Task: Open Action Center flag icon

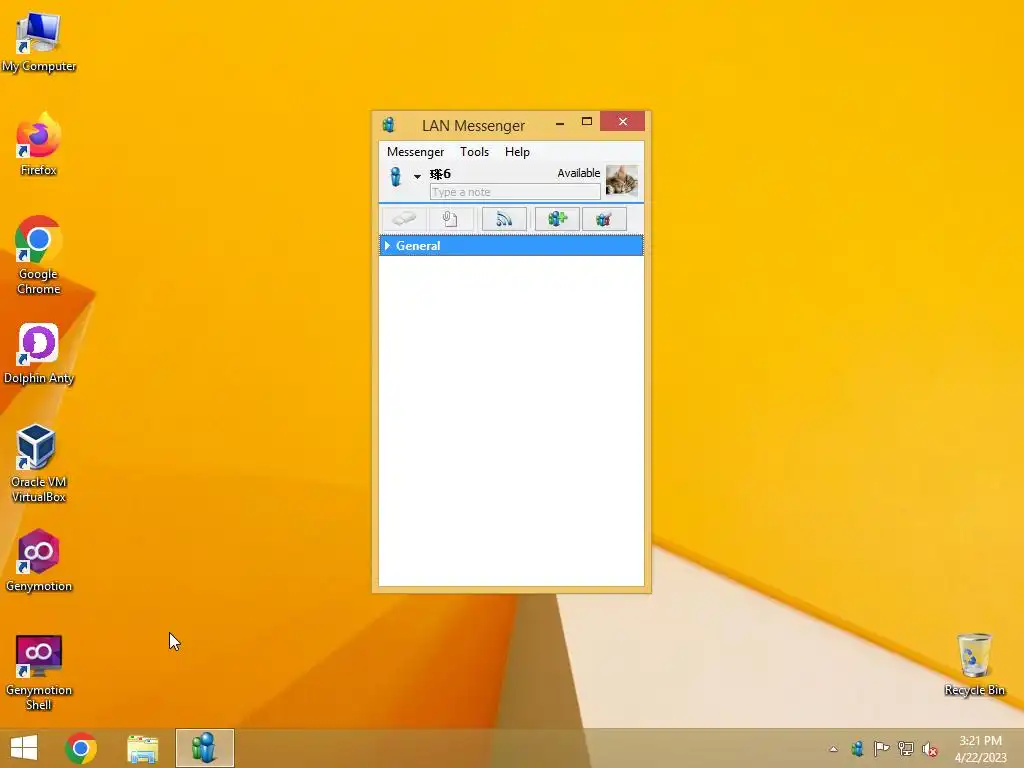Action: 881,749
